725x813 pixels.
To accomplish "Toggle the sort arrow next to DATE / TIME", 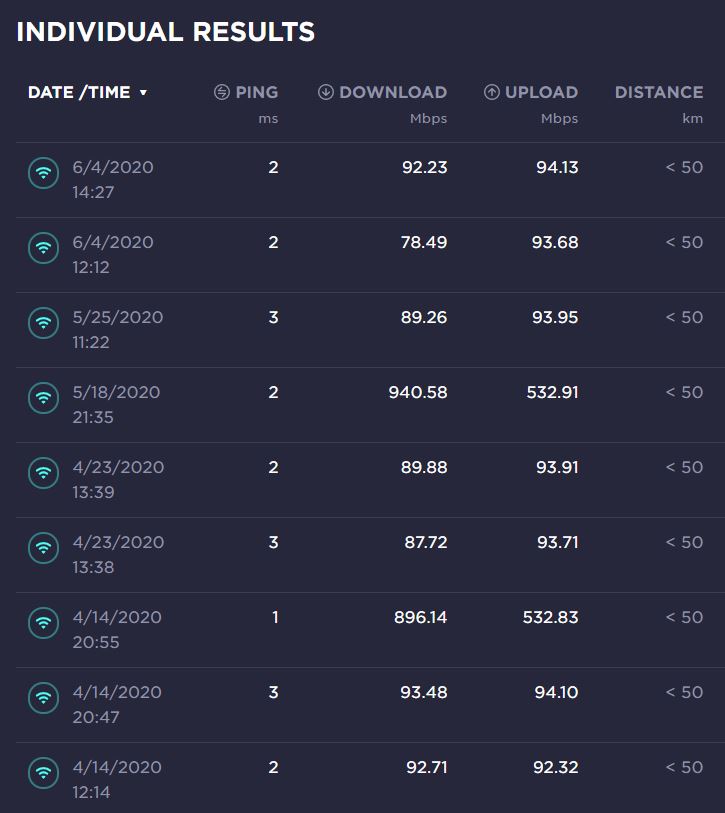I will tap(144, 93).
